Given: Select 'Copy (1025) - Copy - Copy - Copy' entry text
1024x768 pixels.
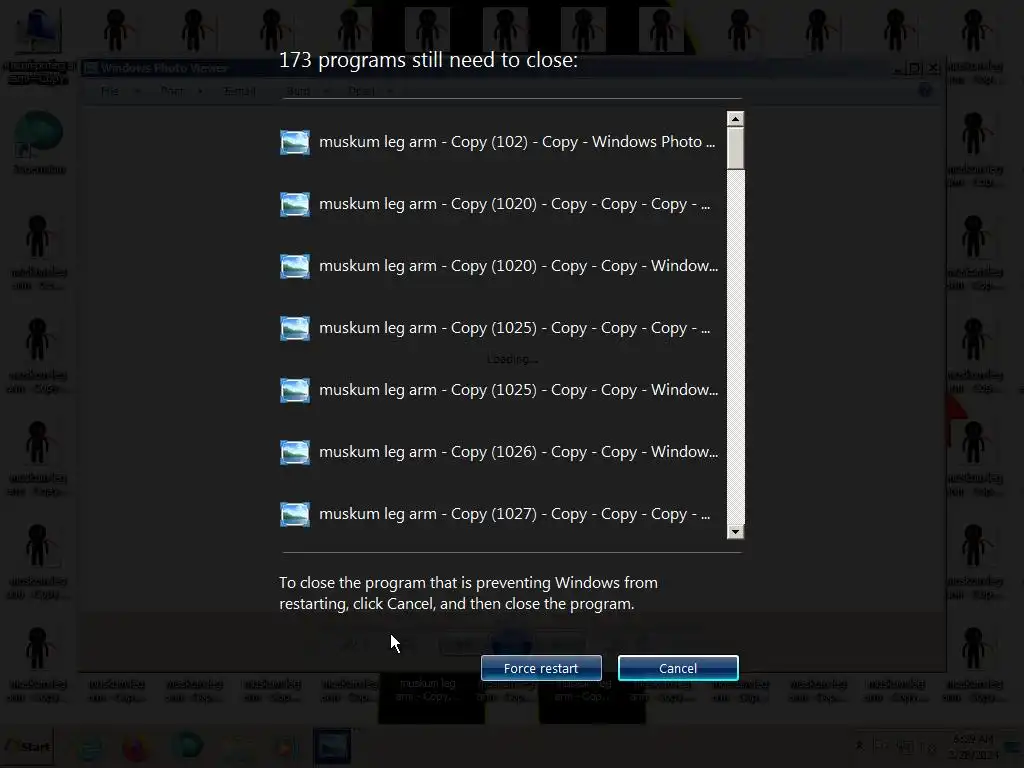Looking at the screenshot, I should [514, 328].
